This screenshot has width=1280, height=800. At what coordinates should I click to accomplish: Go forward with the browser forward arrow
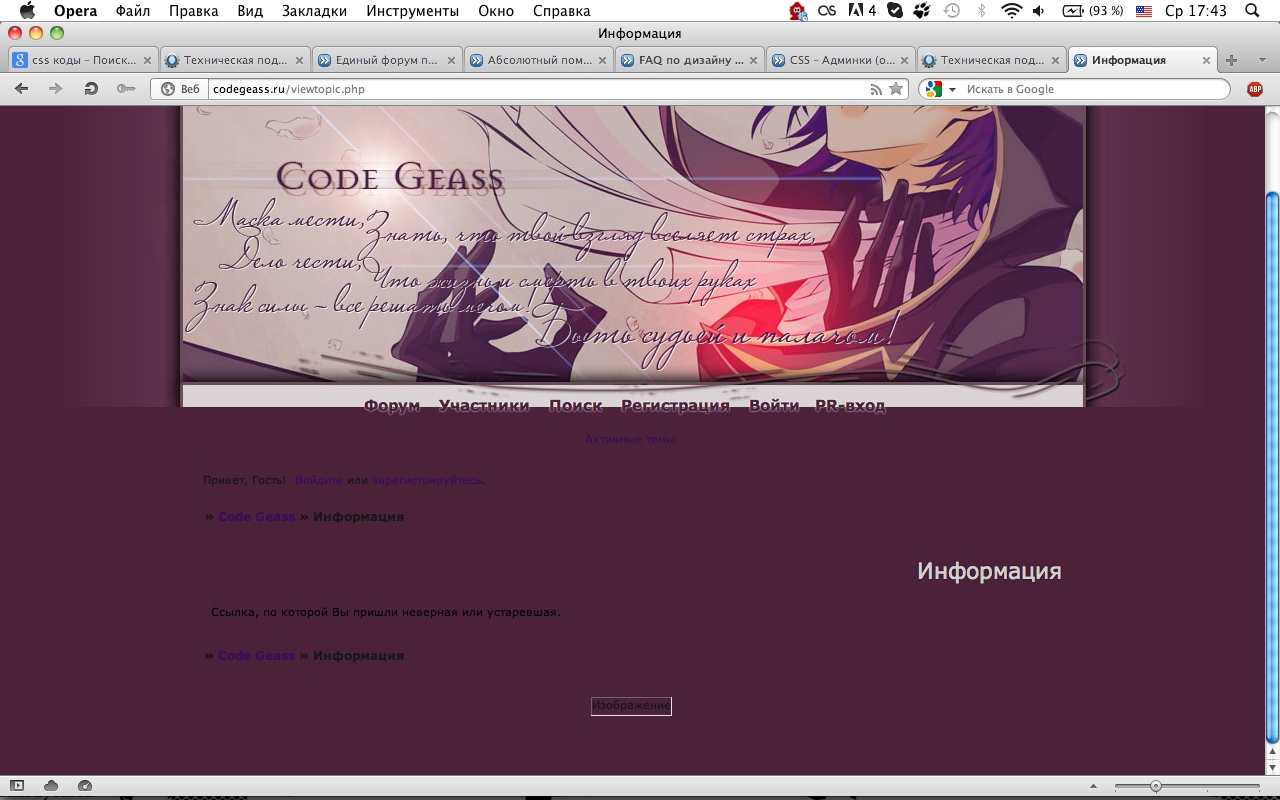point(55,89)
